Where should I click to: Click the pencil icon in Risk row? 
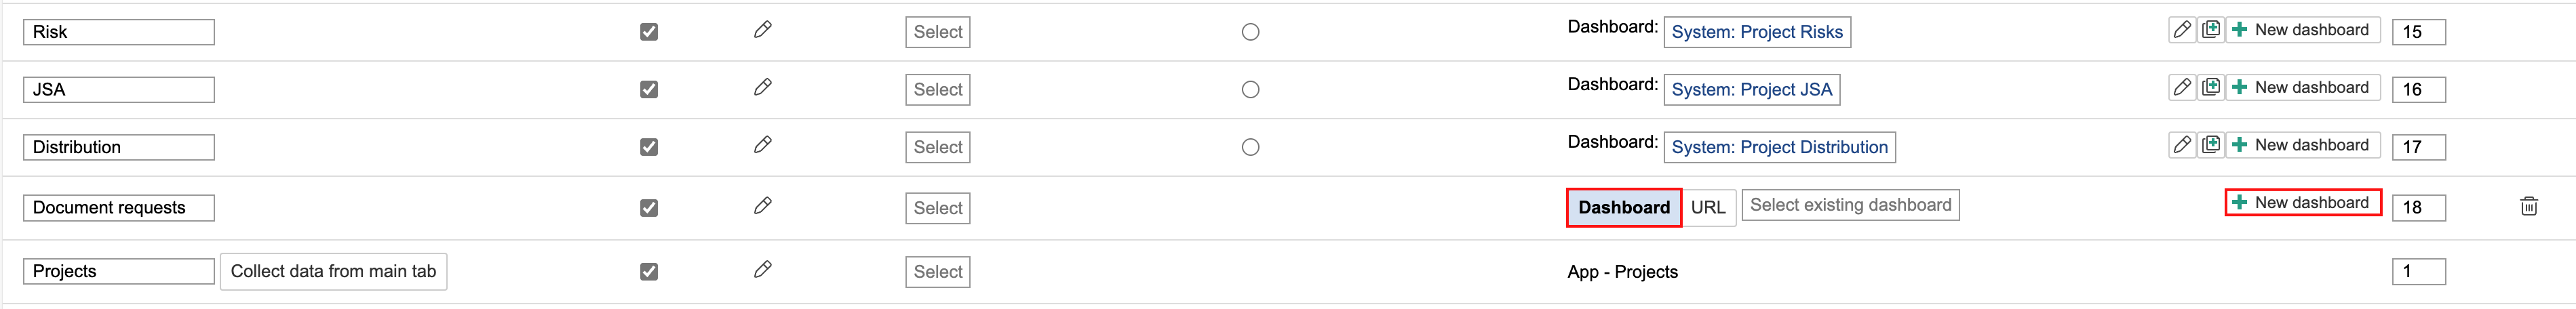pyautogui.click(x=762, y=30)
